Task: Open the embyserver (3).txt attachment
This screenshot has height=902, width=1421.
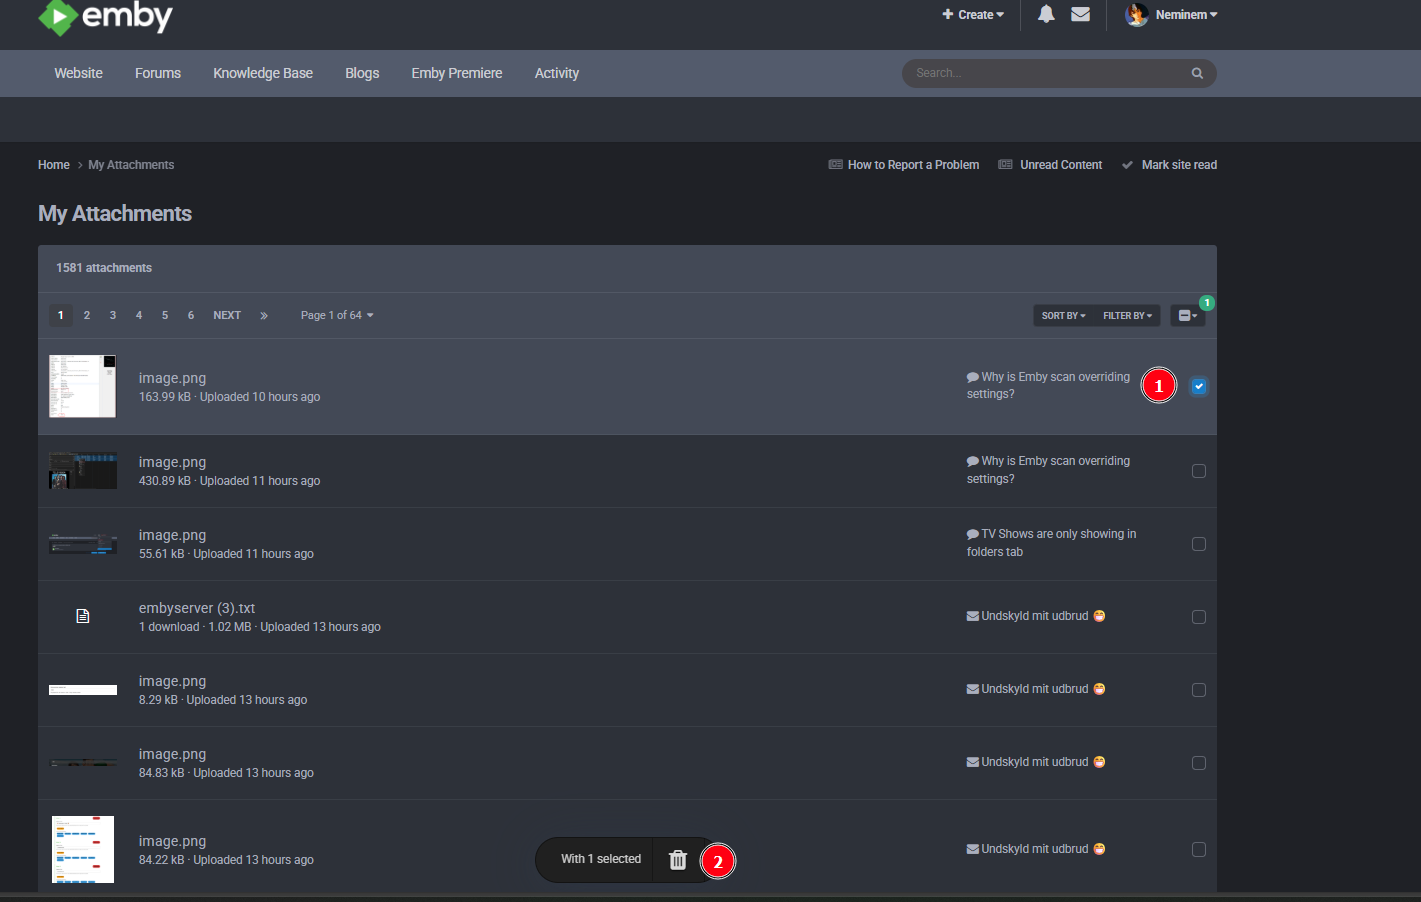Action: click(x=197, y=608)
